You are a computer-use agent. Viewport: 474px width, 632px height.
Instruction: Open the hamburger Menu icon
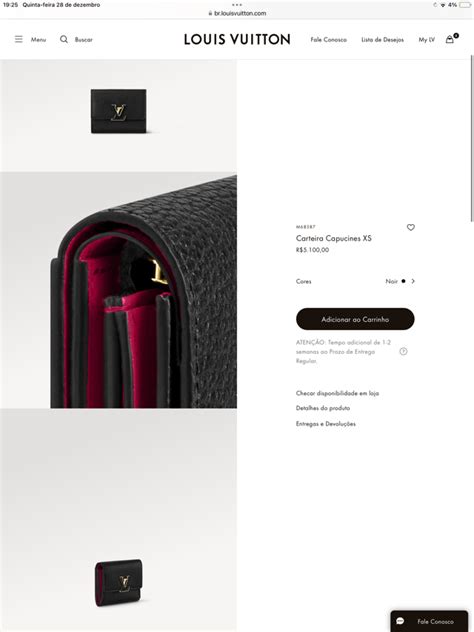(x=19, y=39)
